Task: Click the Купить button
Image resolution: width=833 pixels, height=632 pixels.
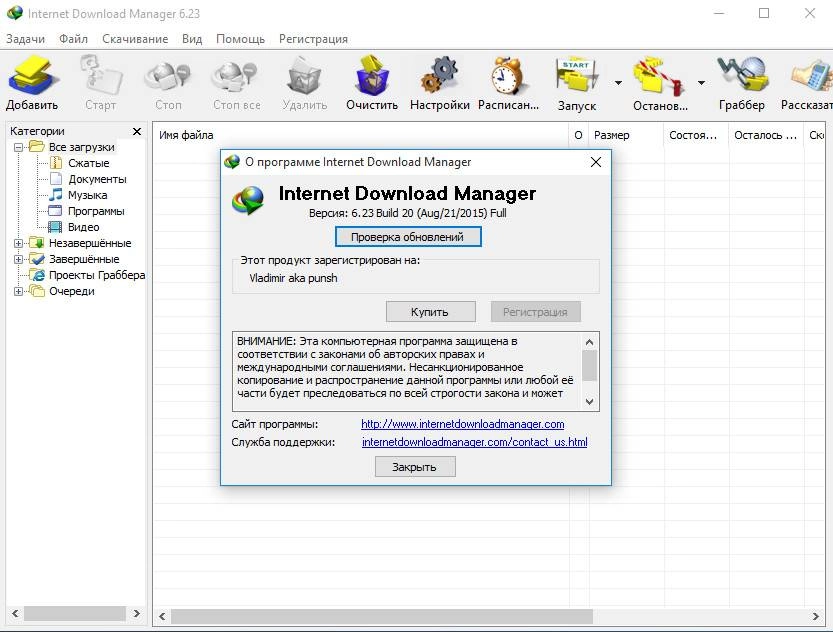Action: (x=430, y=312)
